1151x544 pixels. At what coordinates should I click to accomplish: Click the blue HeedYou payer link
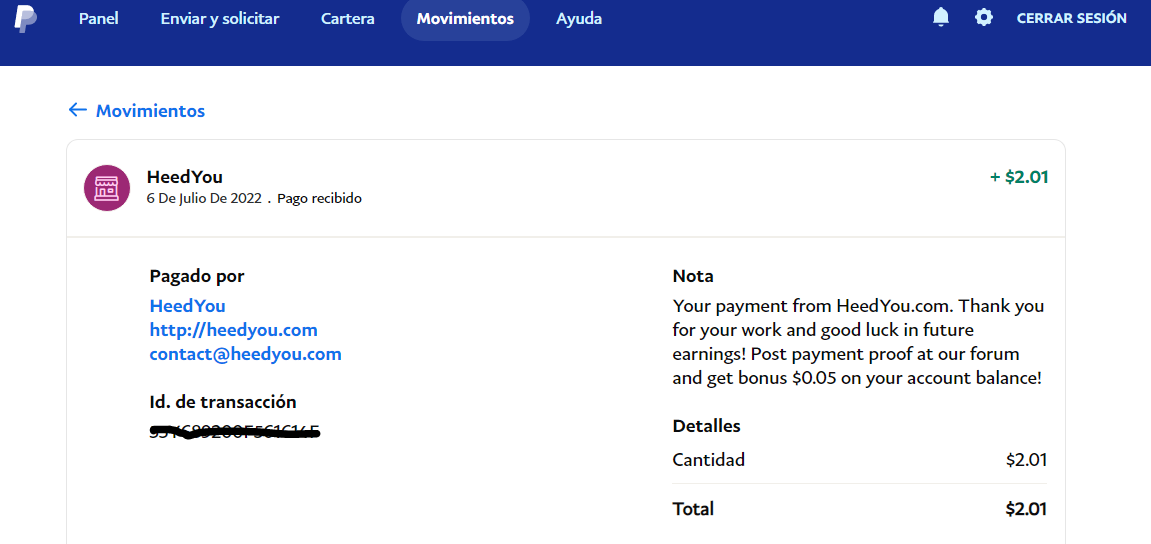tap(187, 305)
